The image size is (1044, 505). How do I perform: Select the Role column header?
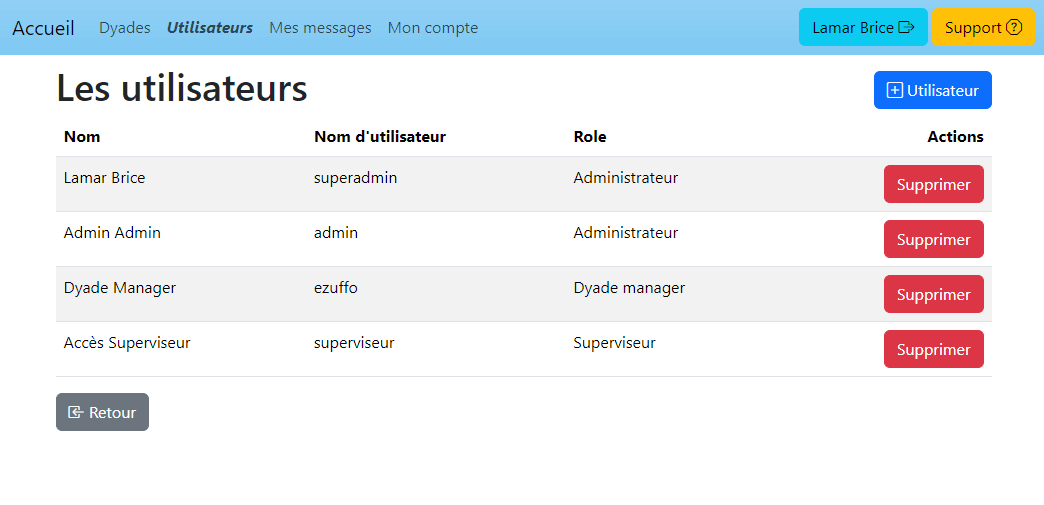[590, 137]
